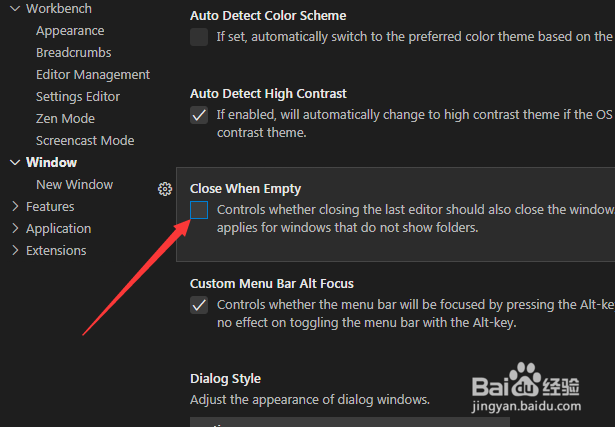This screenshot has width=615, height=427.
Task: Uncheck Auto Detect High Contrast
Action: (199, 115)
